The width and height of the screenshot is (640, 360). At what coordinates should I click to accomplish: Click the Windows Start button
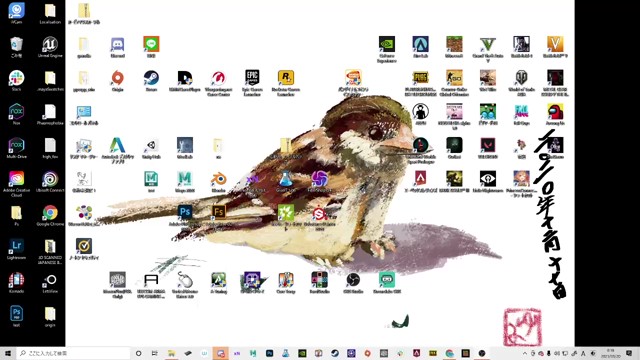[8, 353]
